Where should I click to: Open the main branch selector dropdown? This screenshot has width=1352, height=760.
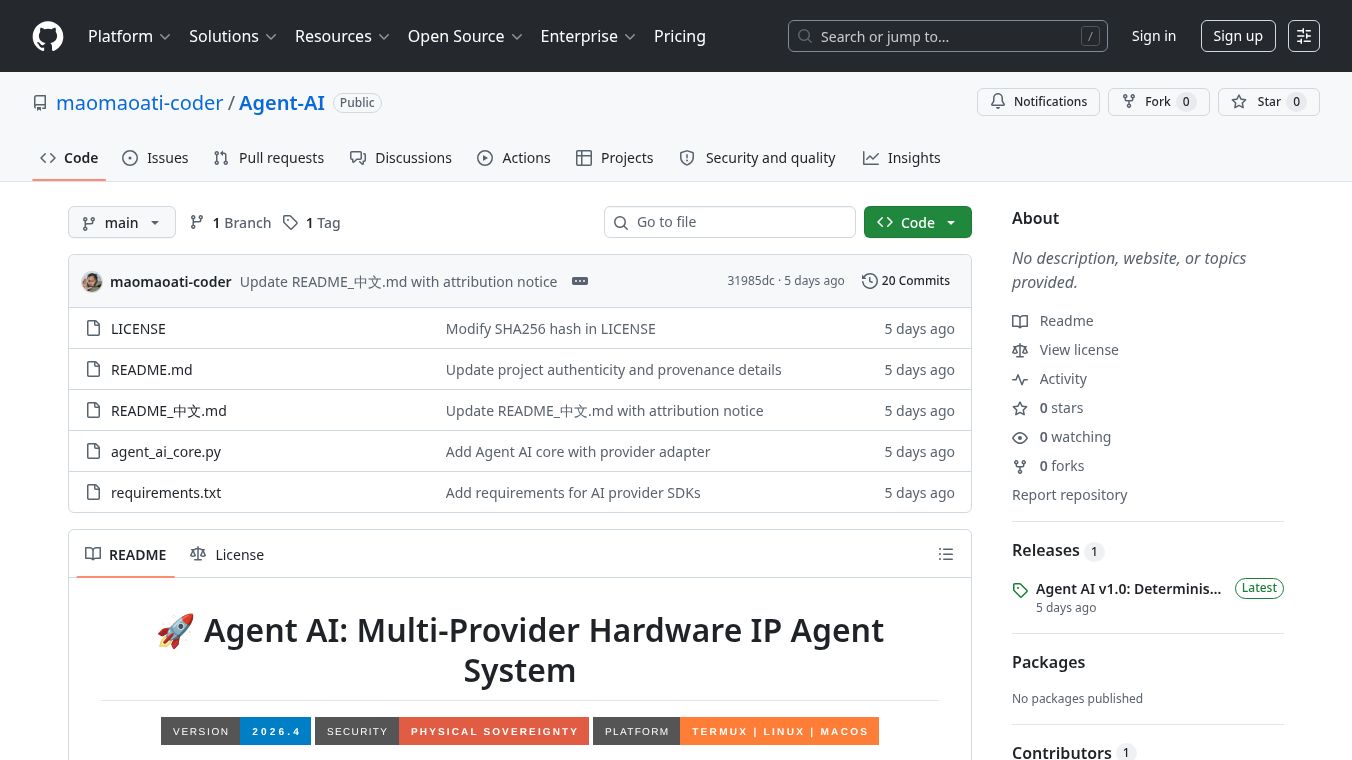click(122, 222)
